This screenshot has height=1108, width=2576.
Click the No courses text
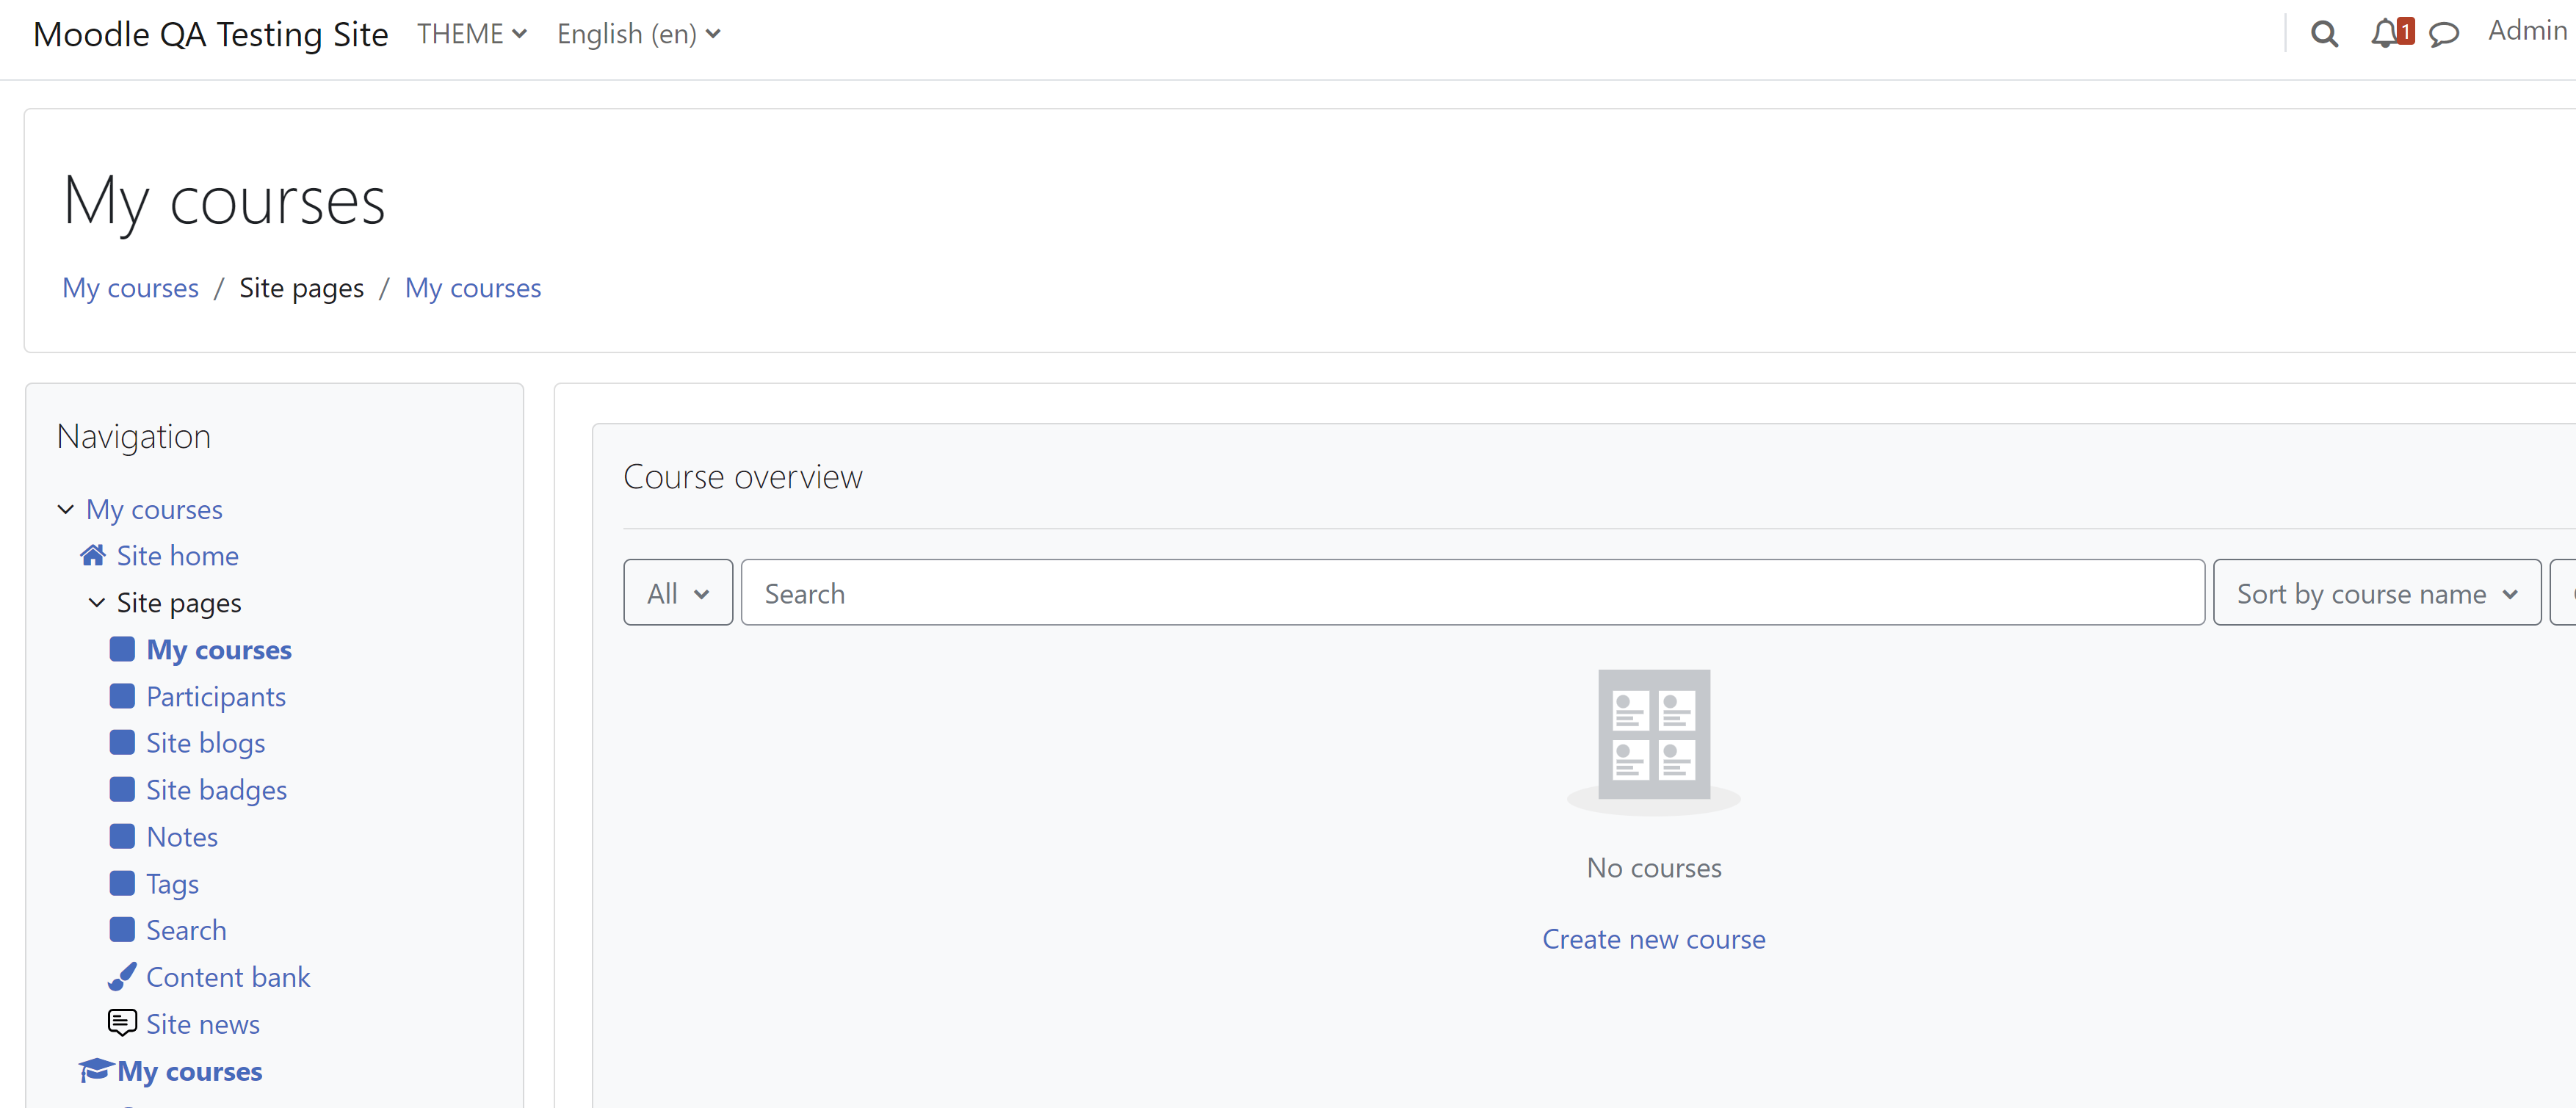click(x=1653, y=867)
